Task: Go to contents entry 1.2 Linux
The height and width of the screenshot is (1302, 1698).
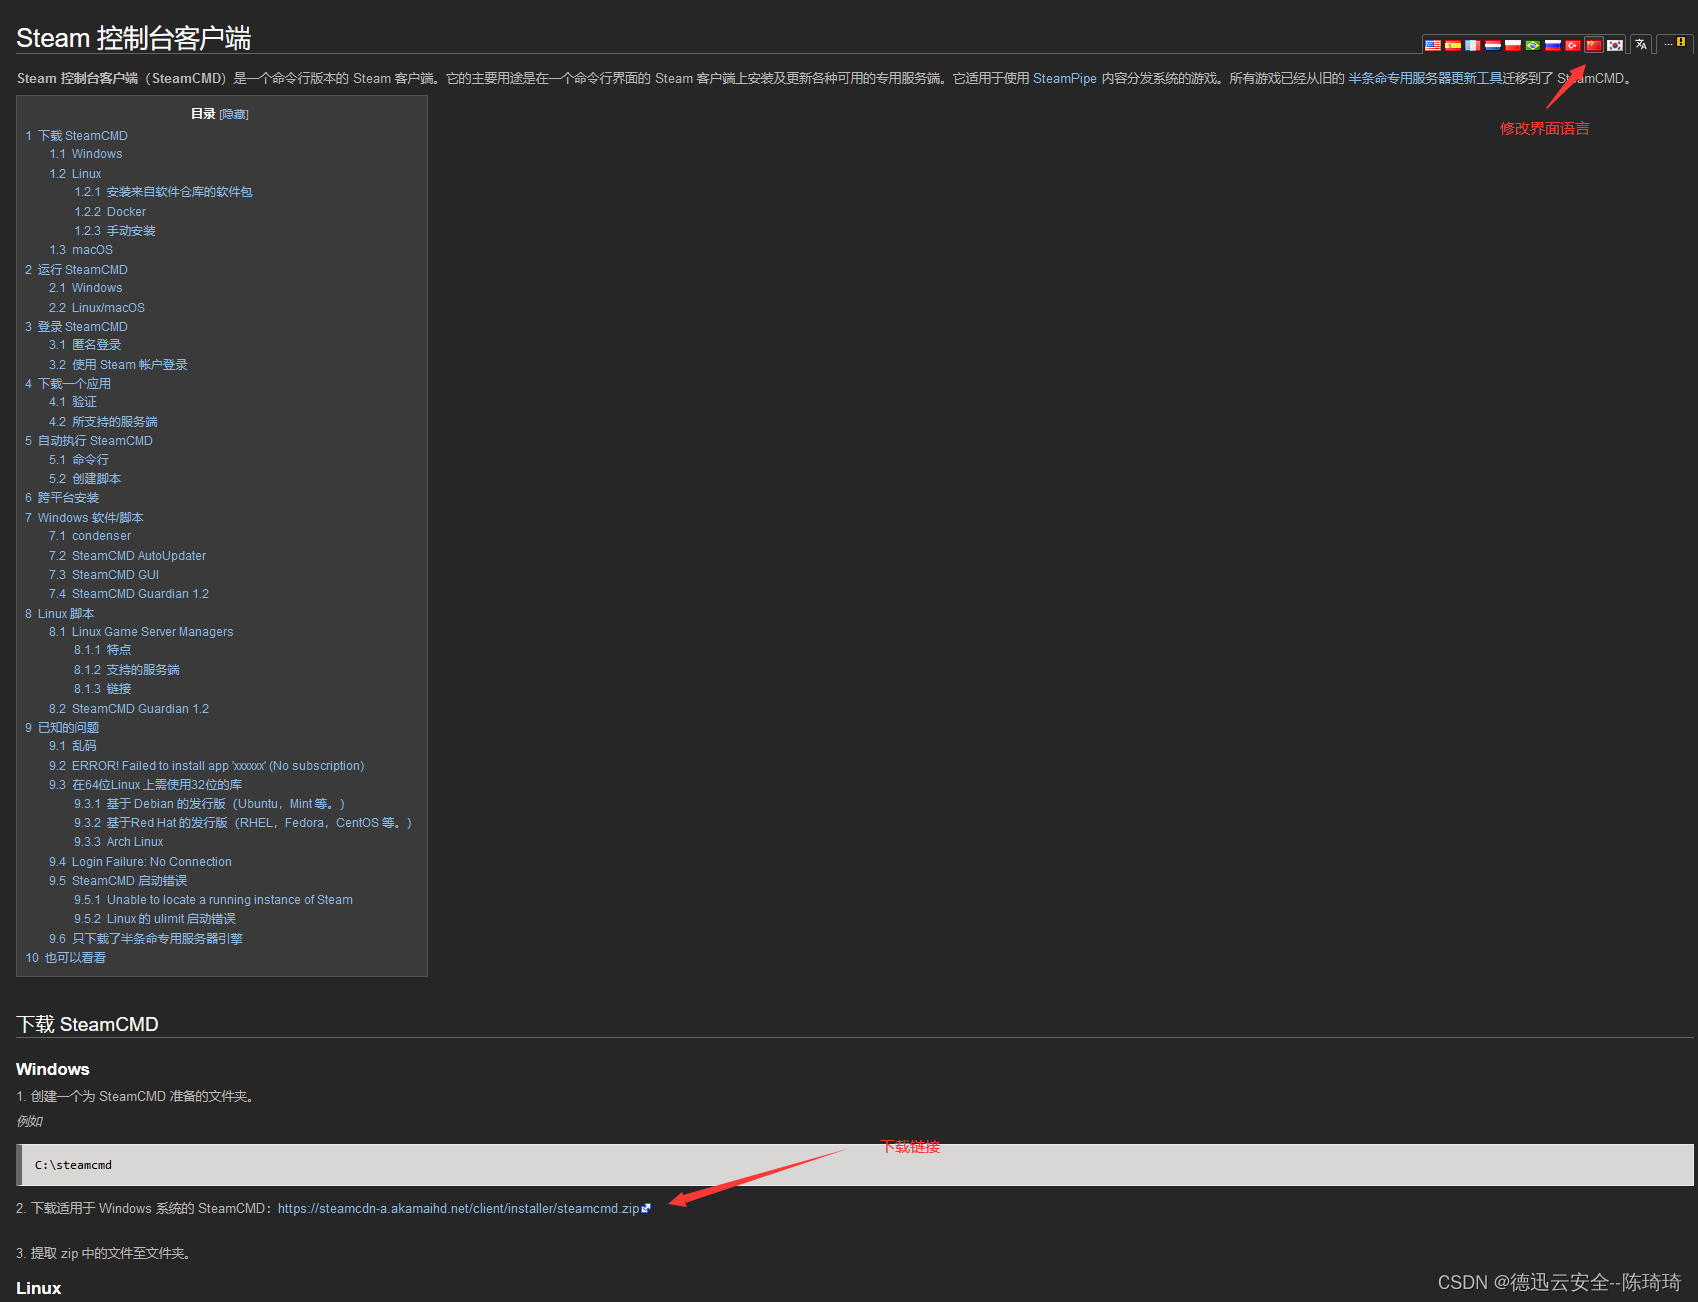Action: click(76, 173)
